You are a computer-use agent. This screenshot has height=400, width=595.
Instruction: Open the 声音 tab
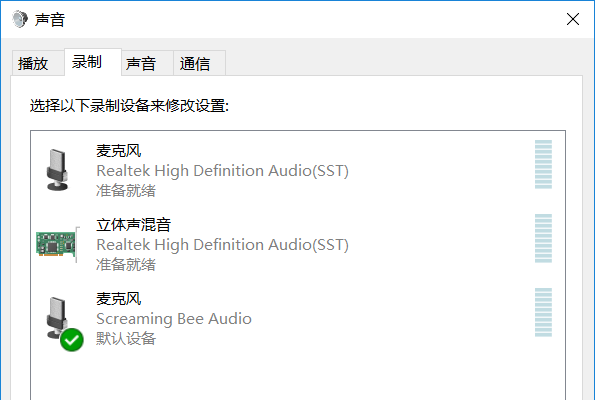[x=141, y=63]
